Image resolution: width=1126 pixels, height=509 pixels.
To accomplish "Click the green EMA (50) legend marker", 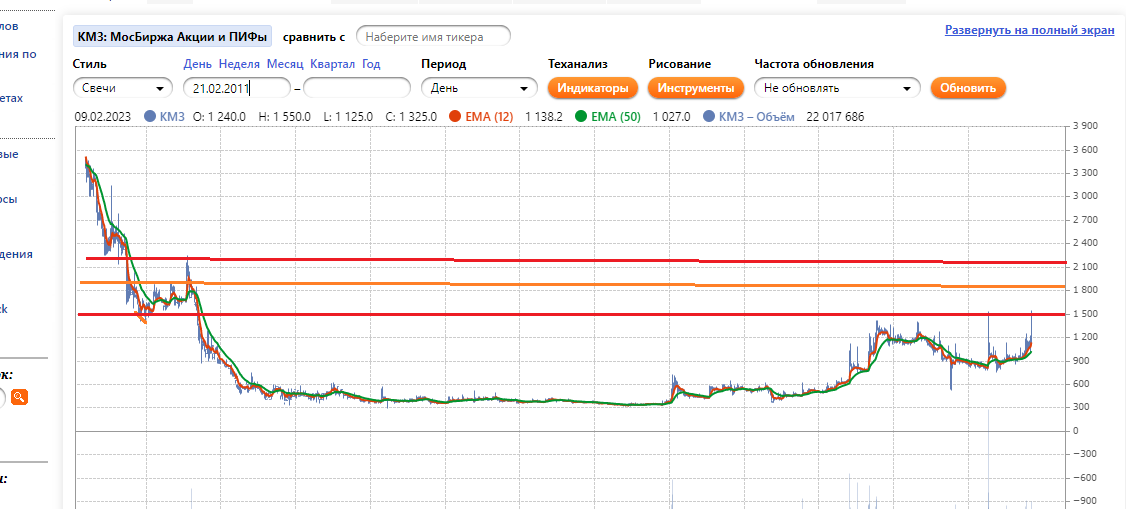I will tap(581, 117).
